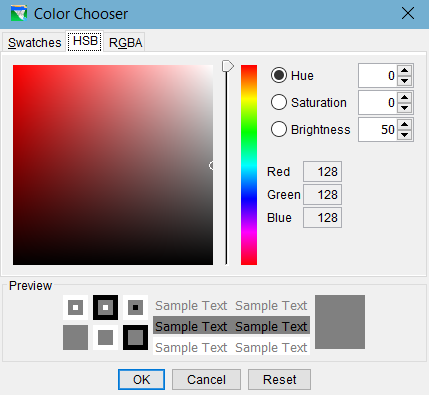Close the Color Chooser dialog
This screenshot has height=395, width=429.
click(x=408, y=14)
